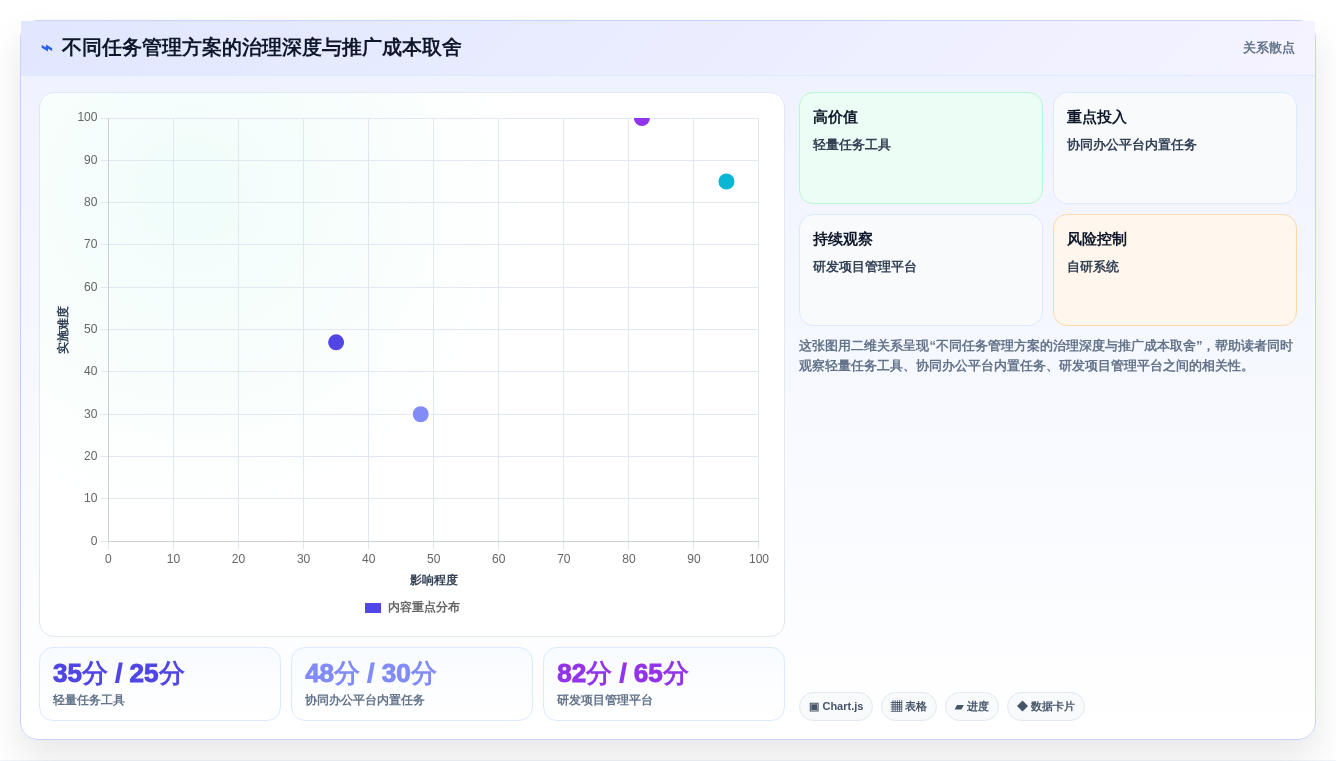Open the 重点投入 quadrant card
Viewport: 1336px width, 761px height.
click(1175, 148)
